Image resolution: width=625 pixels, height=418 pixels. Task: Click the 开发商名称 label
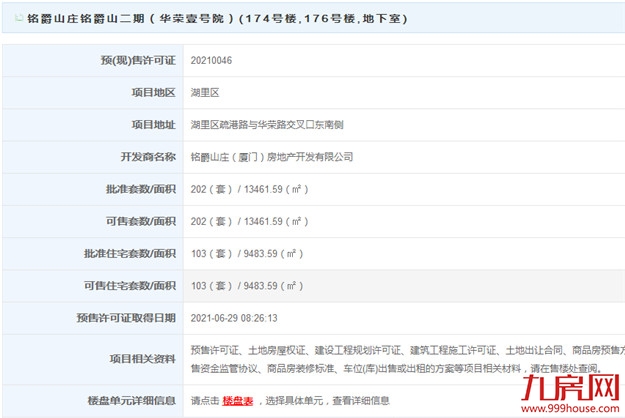click(x=148, y=157)
